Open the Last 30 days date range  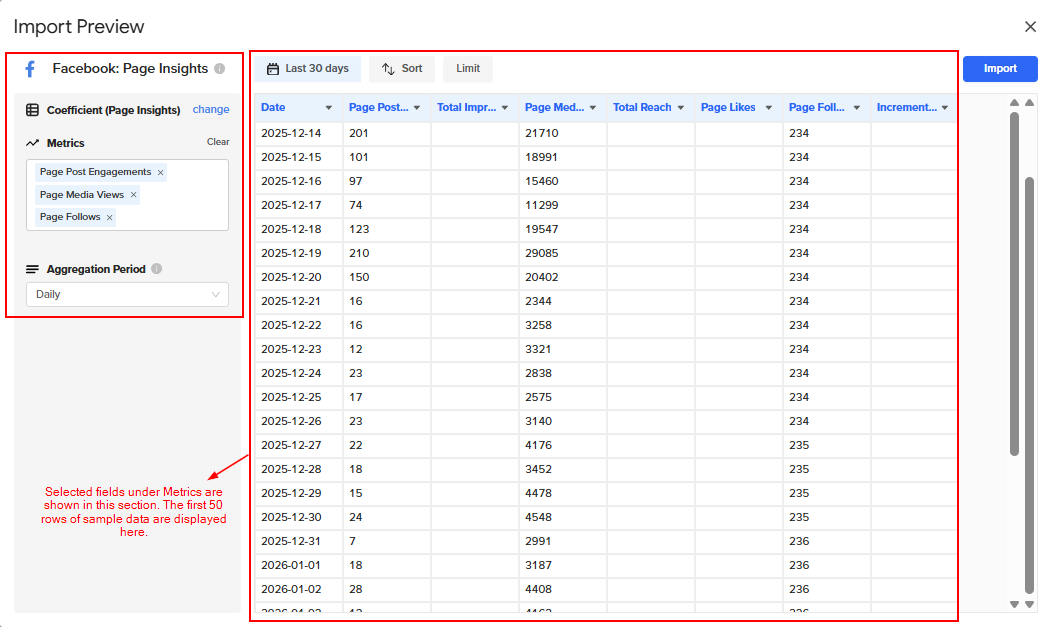pyautogui.click(x=307, y=69)
